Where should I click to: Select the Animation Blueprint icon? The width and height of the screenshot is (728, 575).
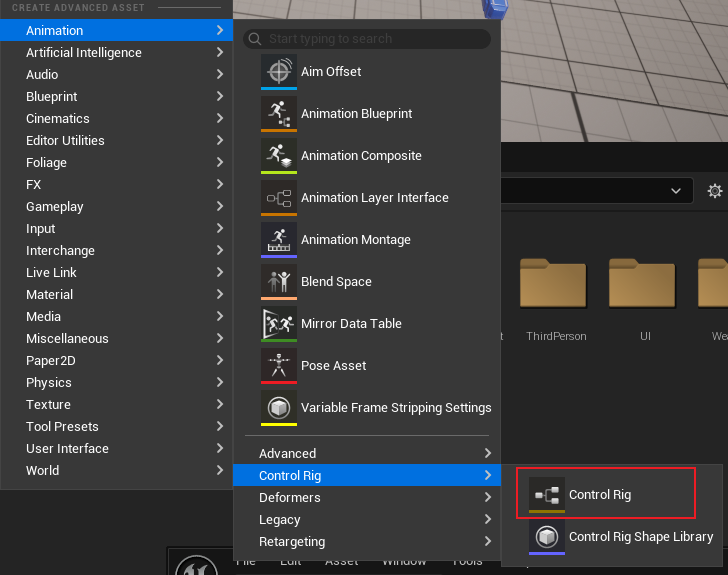[279, 114]
